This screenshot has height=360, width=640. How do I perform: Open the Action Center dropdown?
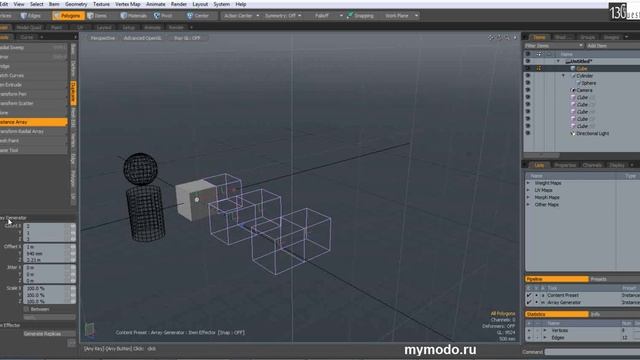(241, 16)
